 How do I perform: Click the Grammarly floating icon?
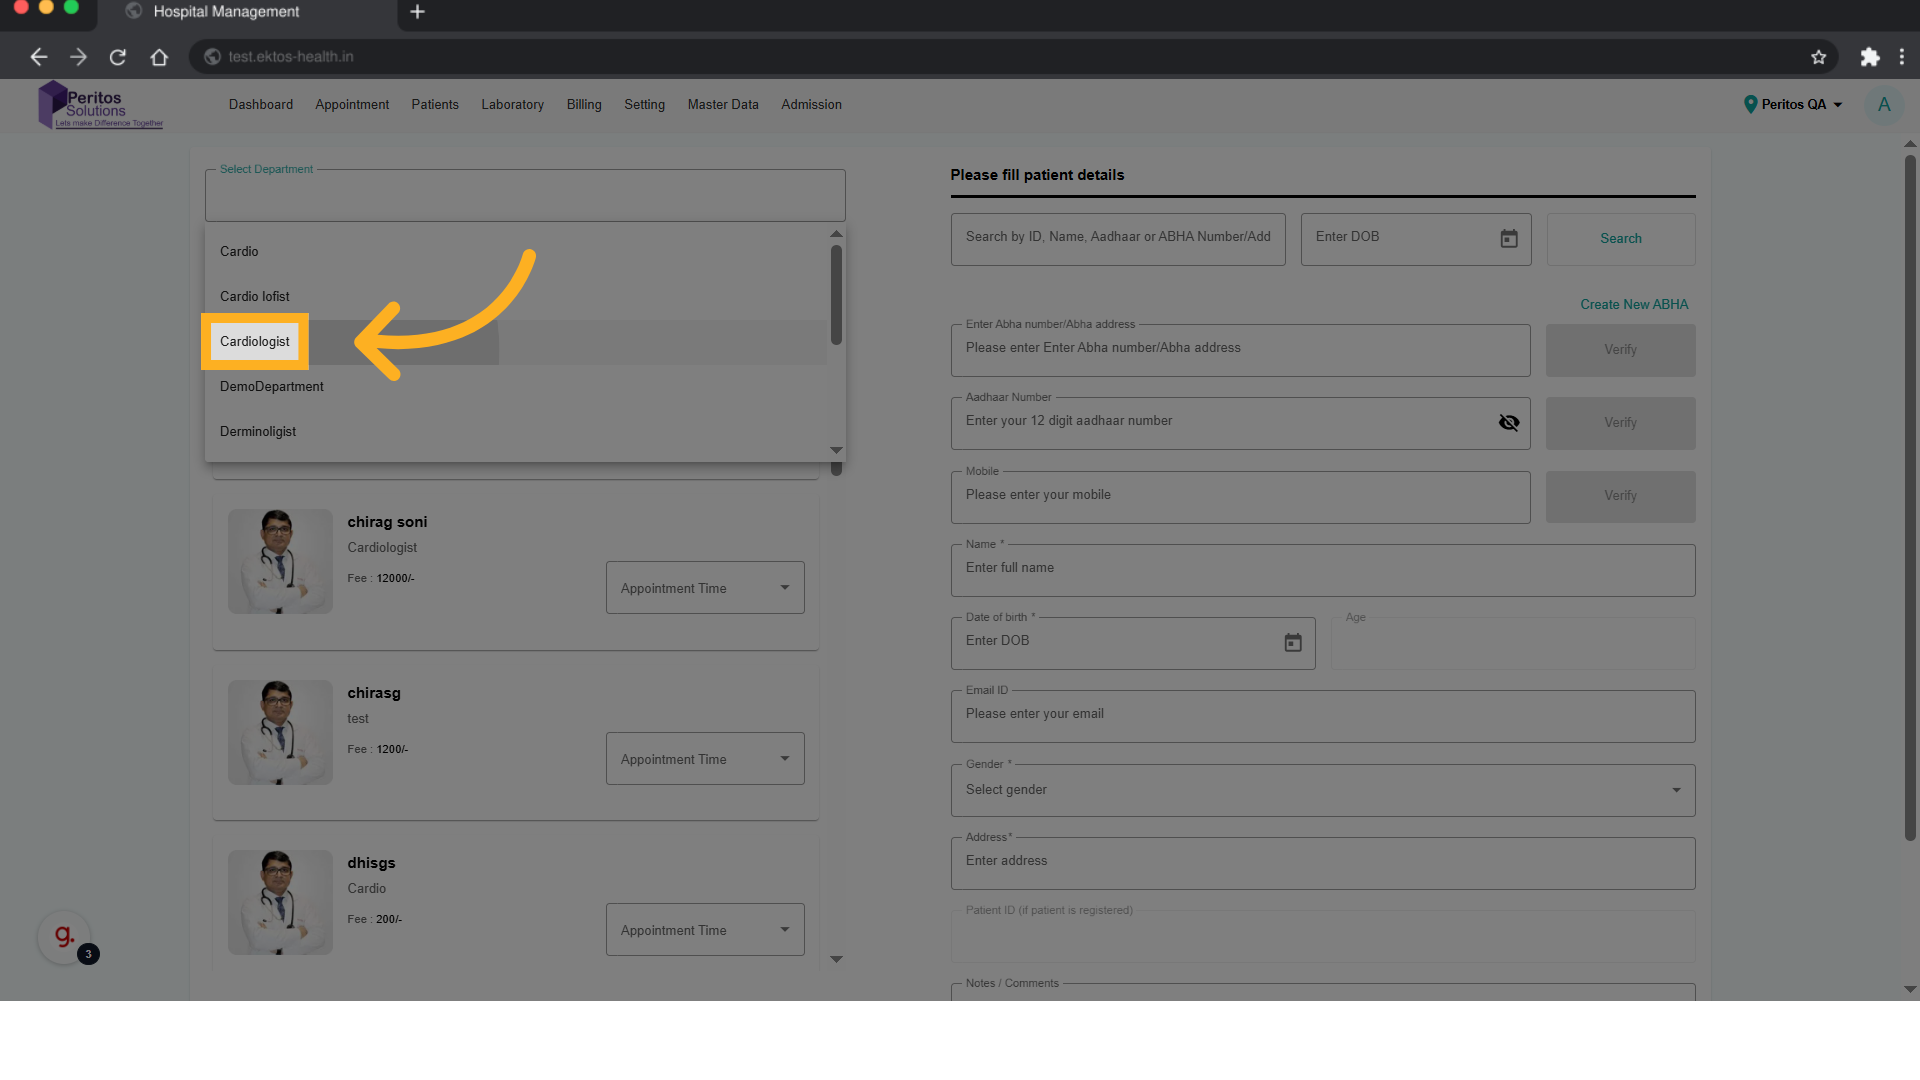pyautogui.click(x=64, y=937)
